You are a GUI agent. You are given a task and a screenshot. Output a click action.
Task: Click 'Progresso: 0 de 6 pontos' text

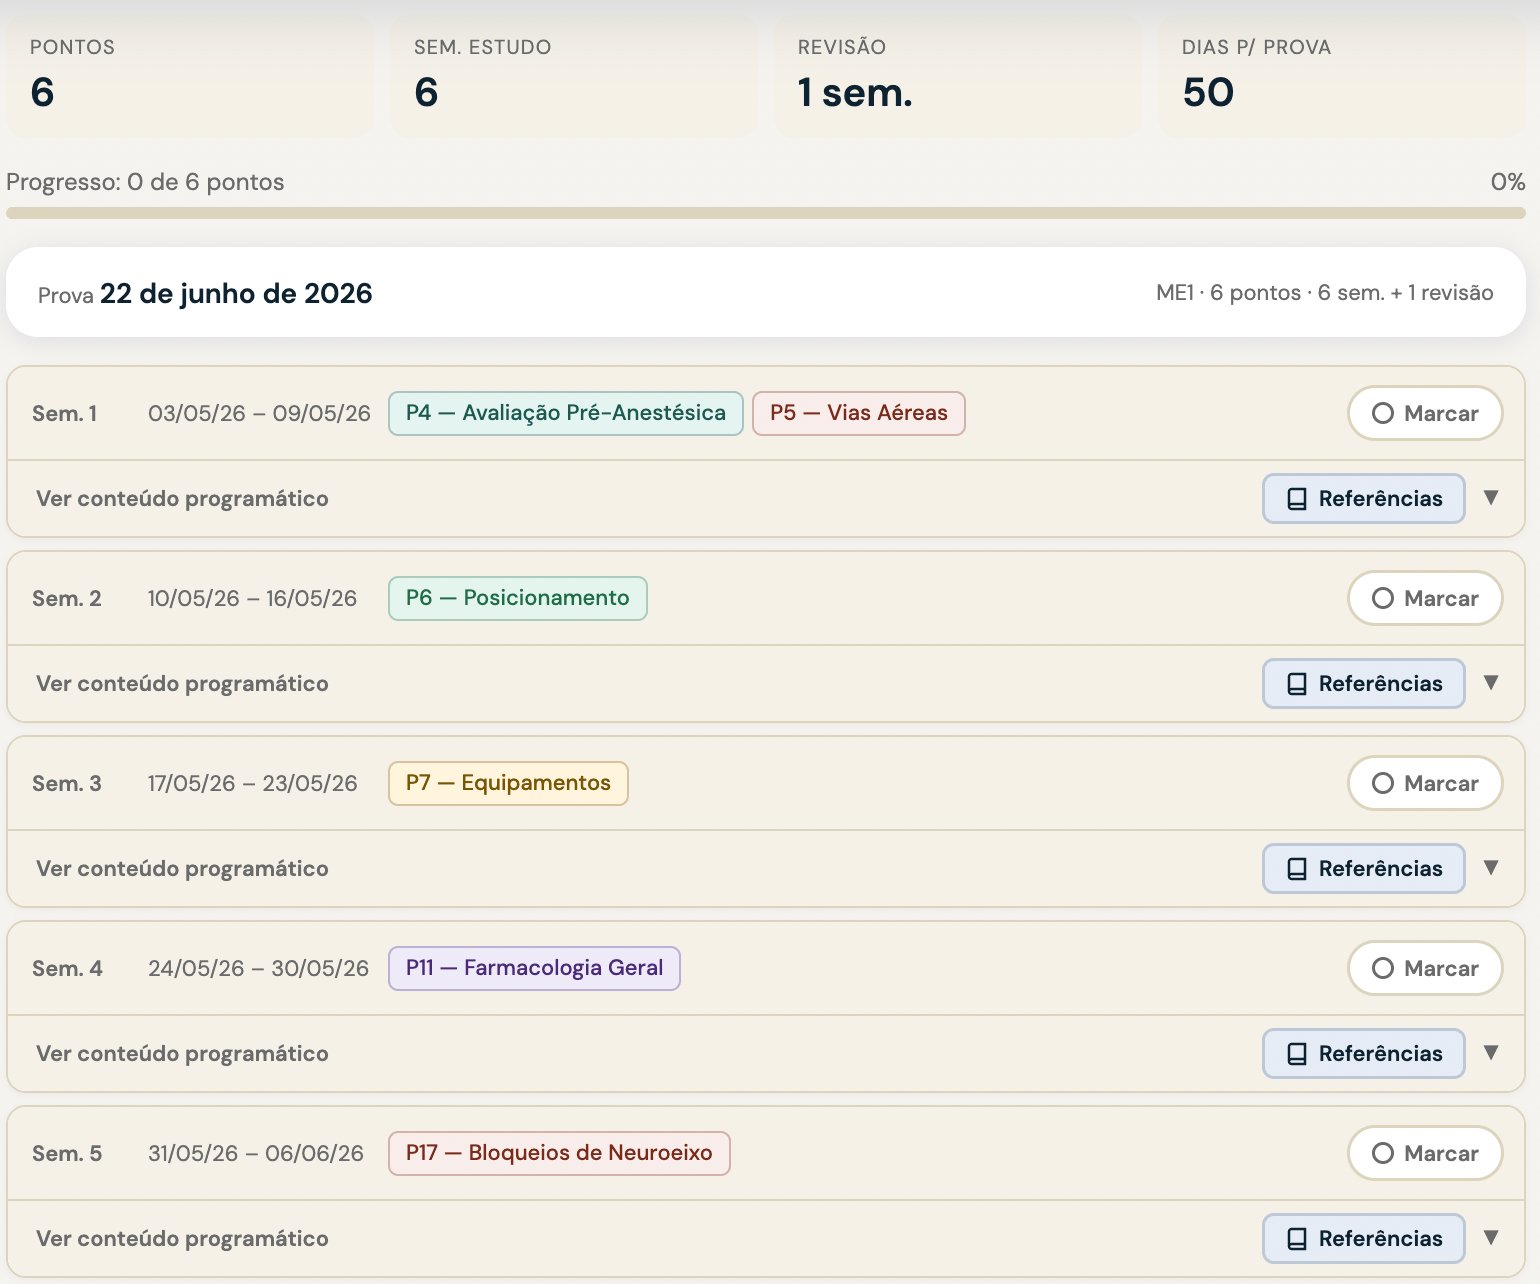(145, 182)
